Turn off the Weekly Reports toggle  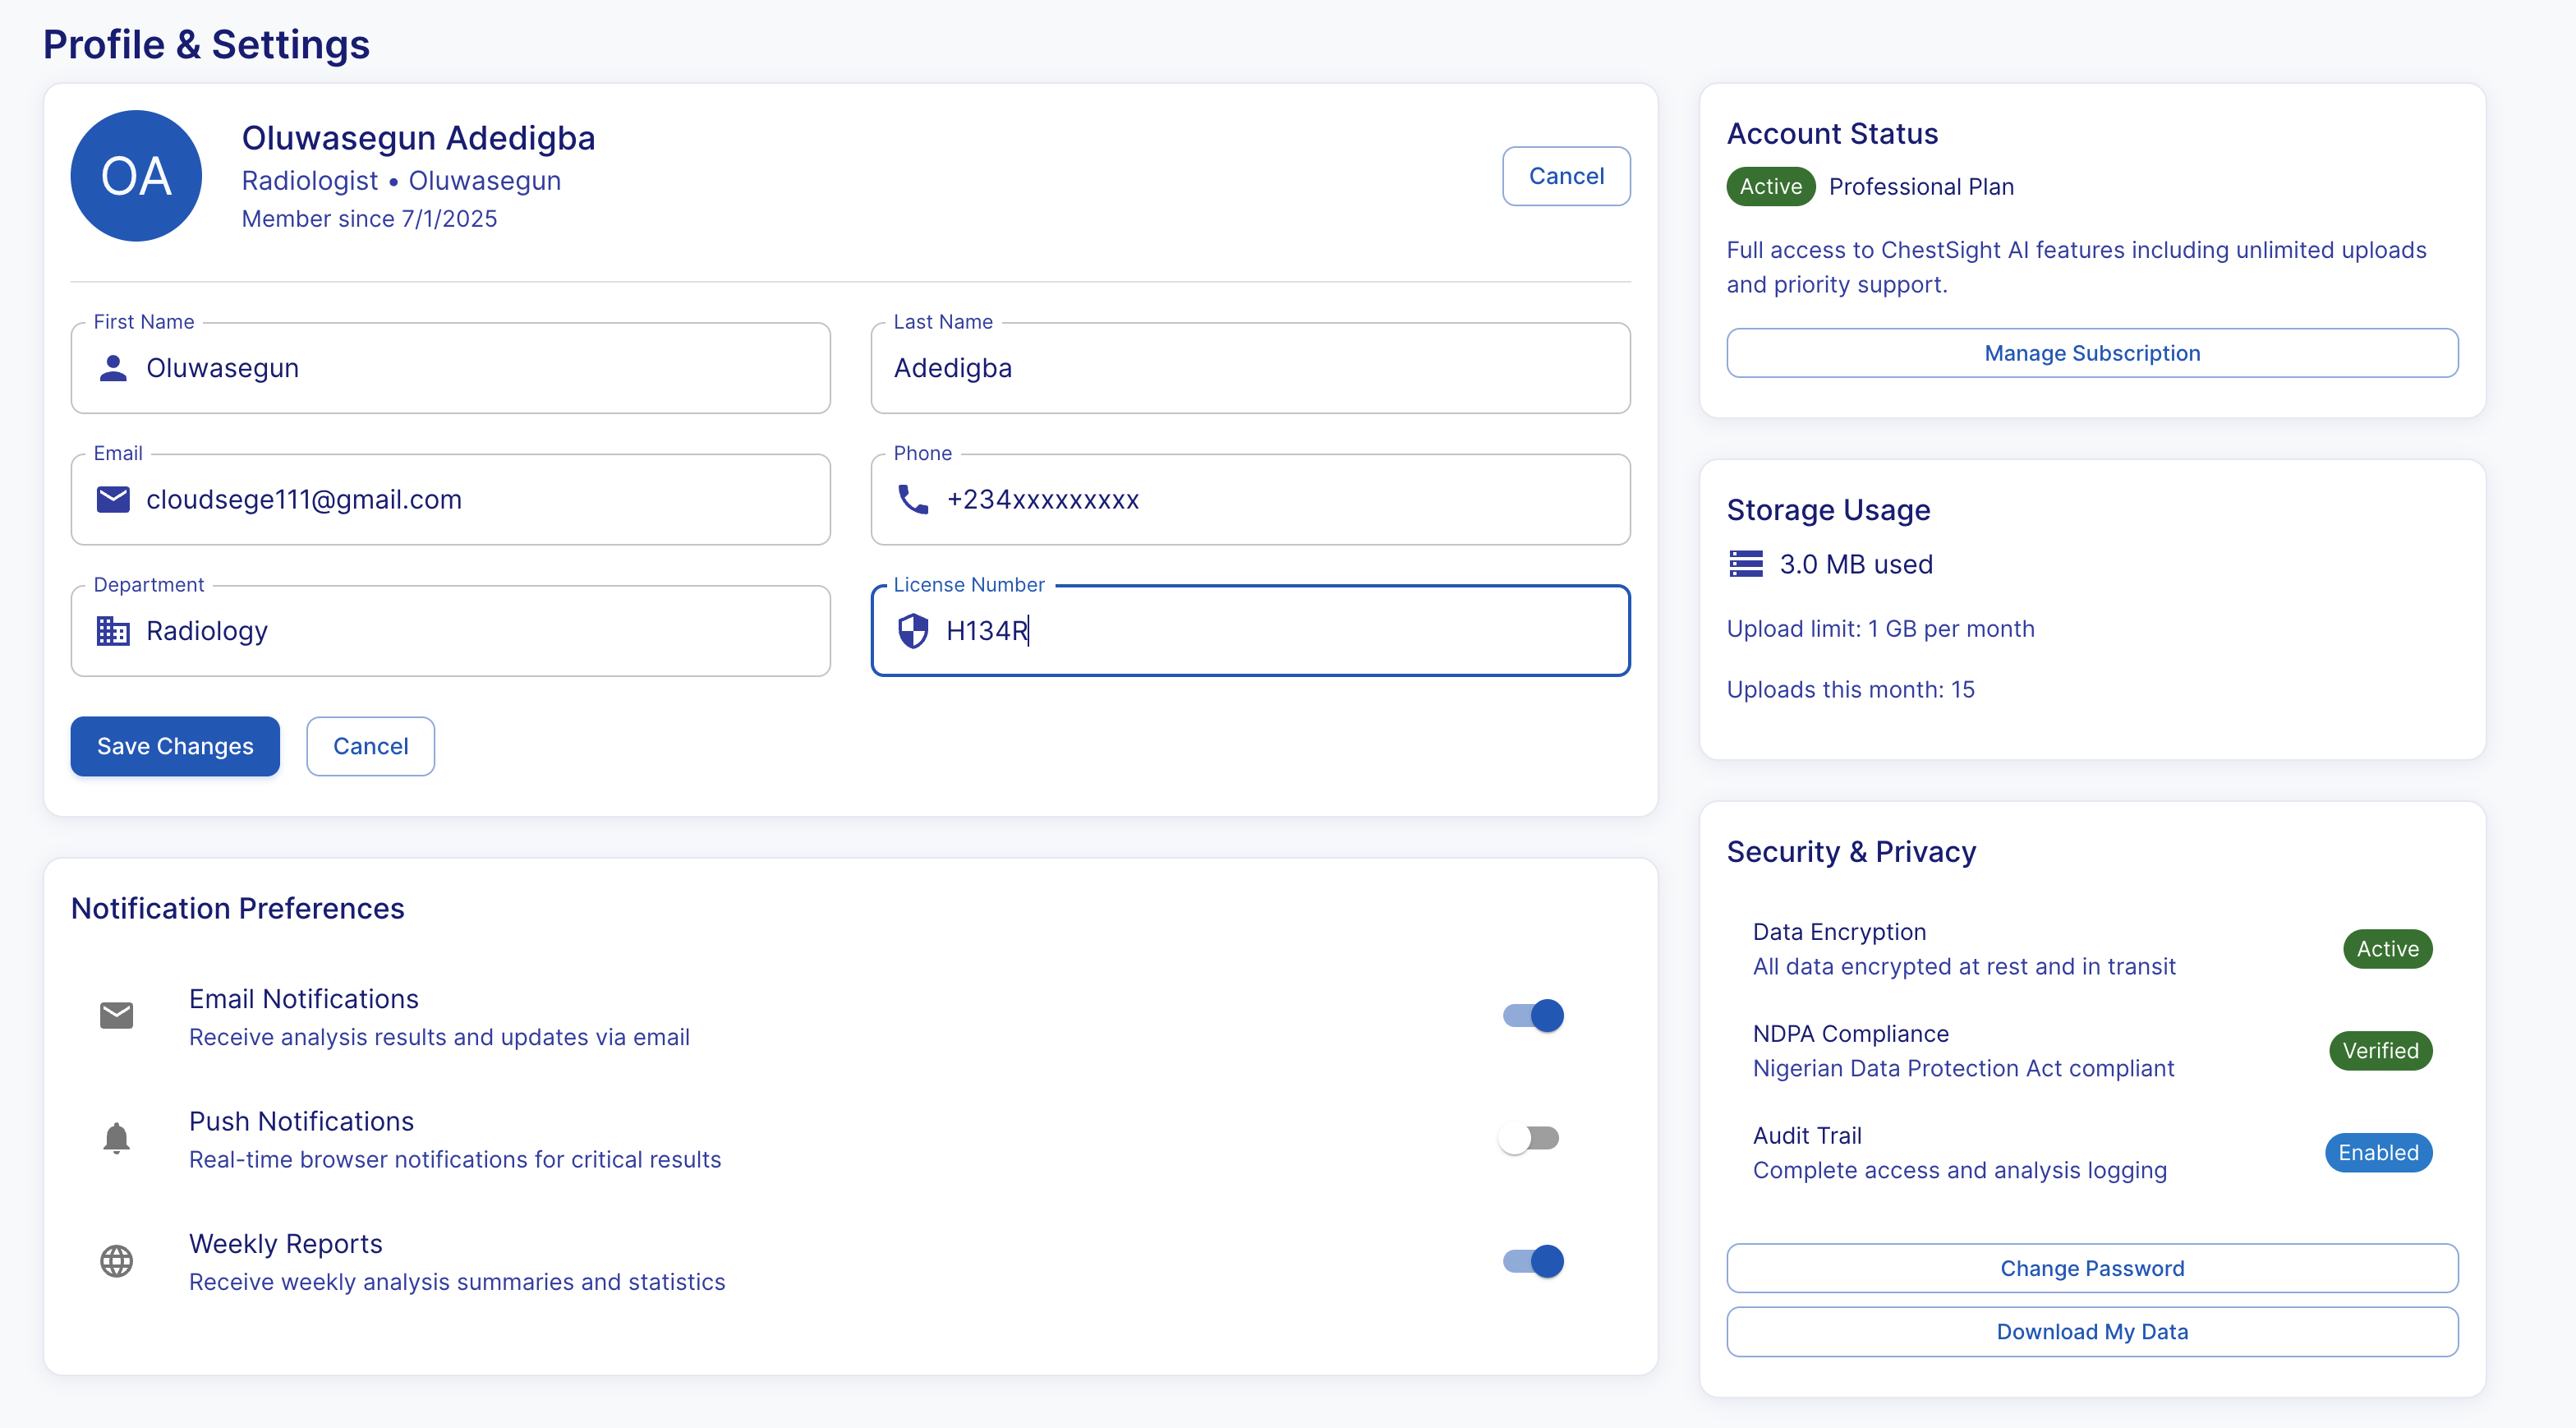coord(1533,1261)
